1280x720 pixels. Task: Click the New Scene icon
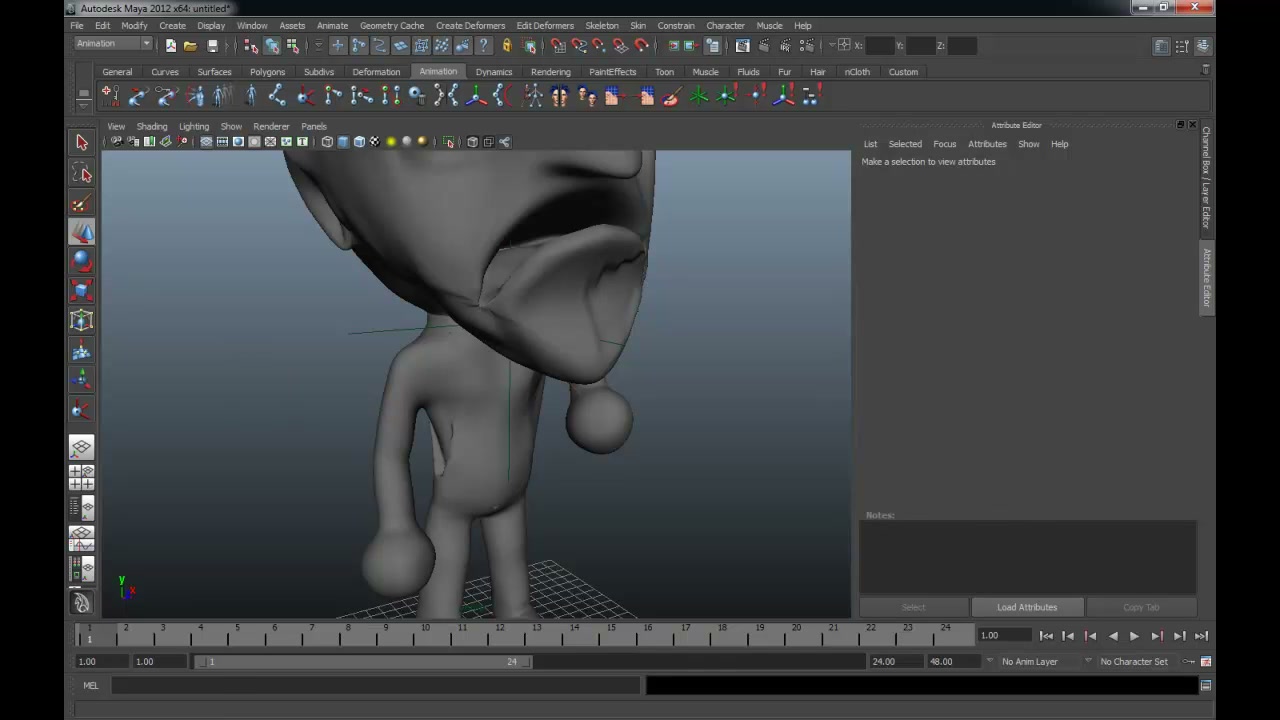point(171,45)
